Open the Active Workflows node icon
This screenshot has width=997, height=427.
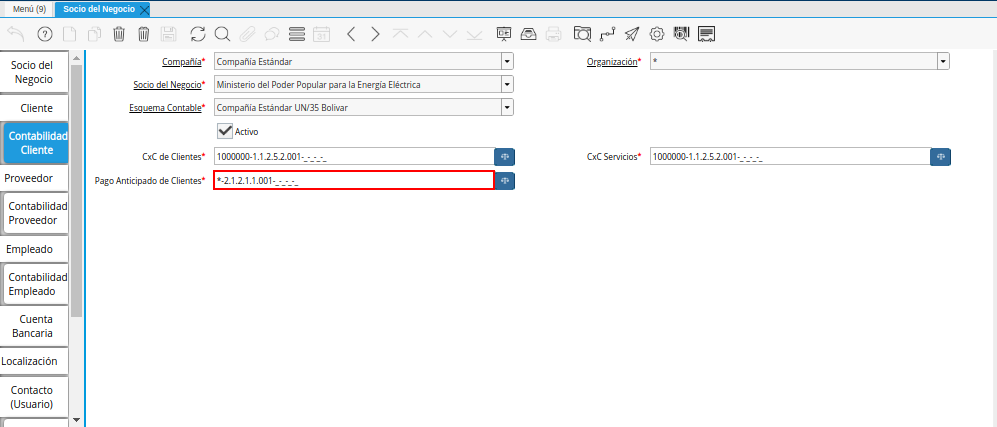[x=607, y=34]
